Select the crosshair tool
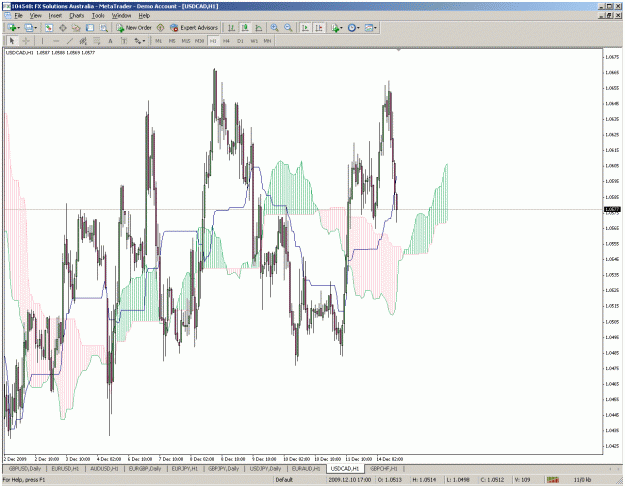The width and height of the screenshot is (625, 486). pos(26,41)
